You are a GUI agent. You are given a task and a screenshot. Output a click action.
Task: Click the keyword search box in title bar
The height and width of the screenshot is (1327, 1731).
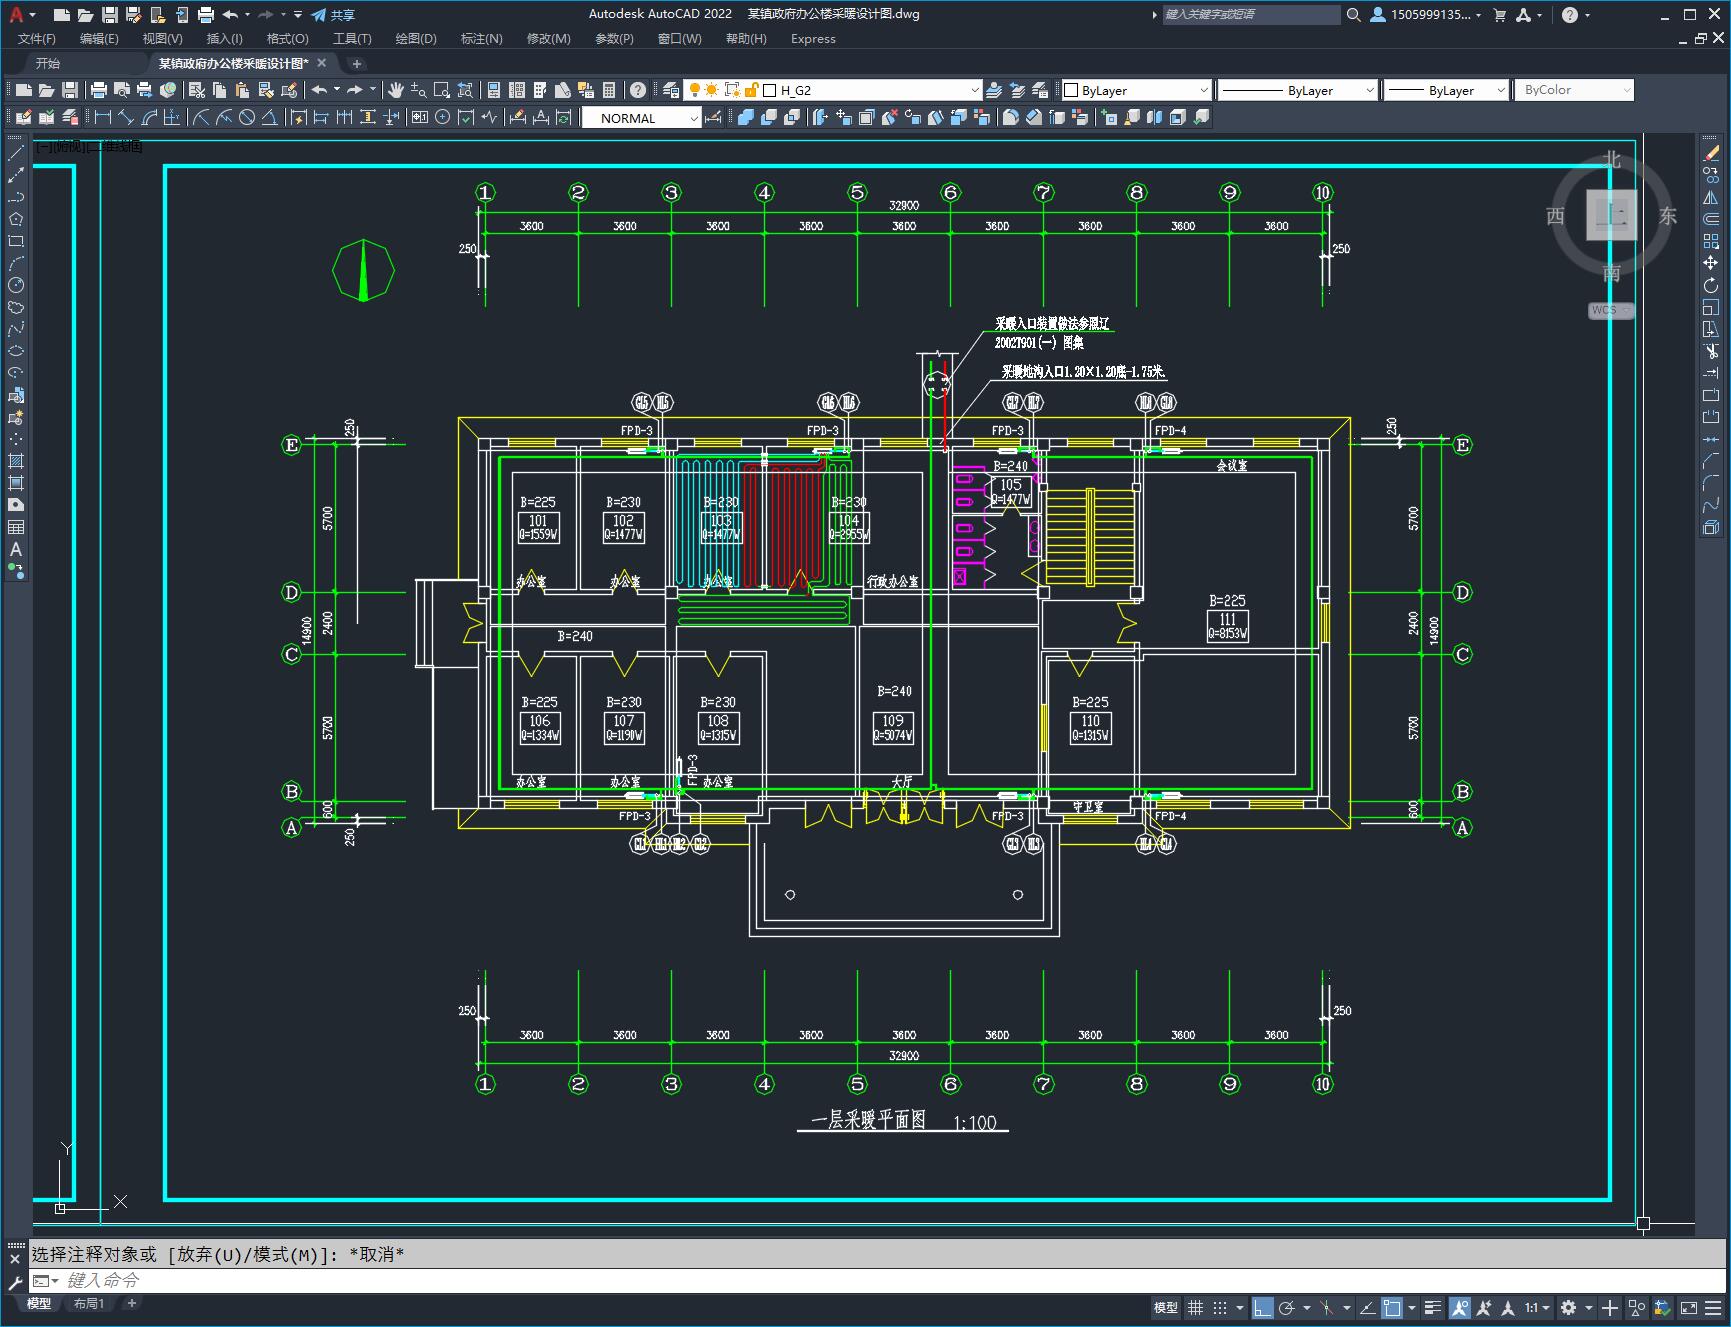click(x=1251, y=14)
